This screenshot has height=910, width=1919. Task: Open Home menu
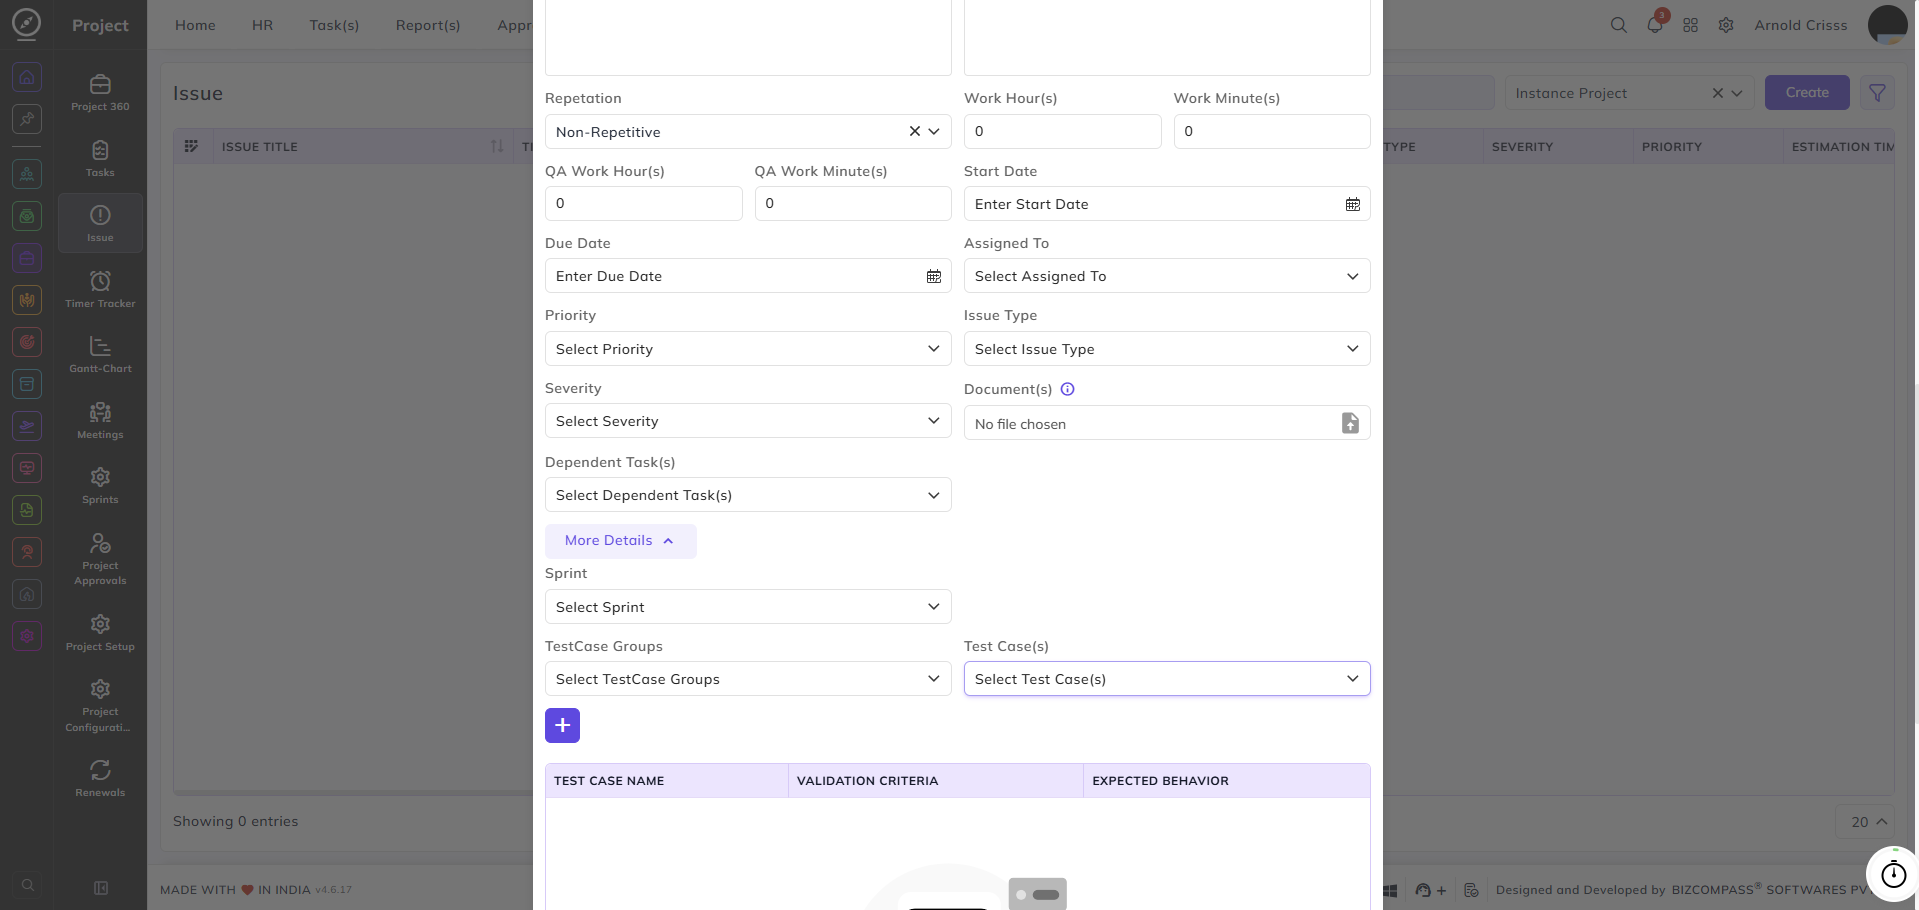pyautogui.click(x=195, y=25)
